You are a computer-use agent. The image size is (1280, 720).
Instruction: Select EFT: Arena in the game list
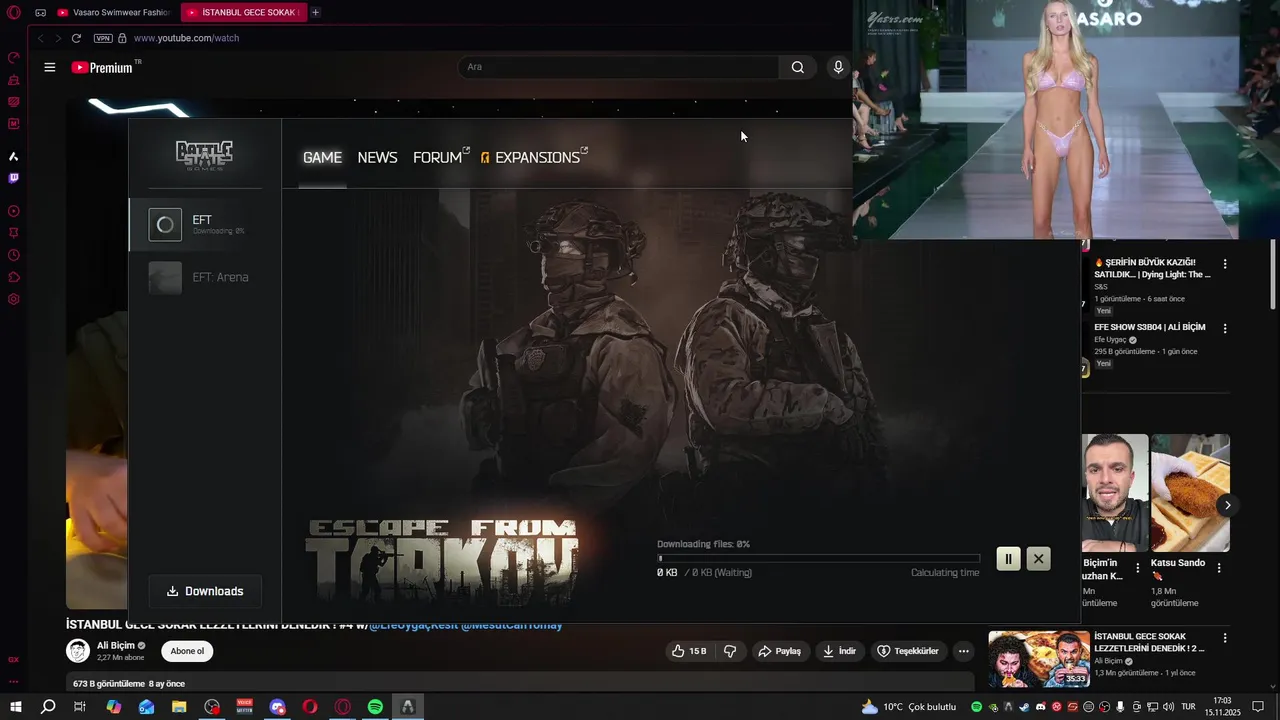point(205,277)
